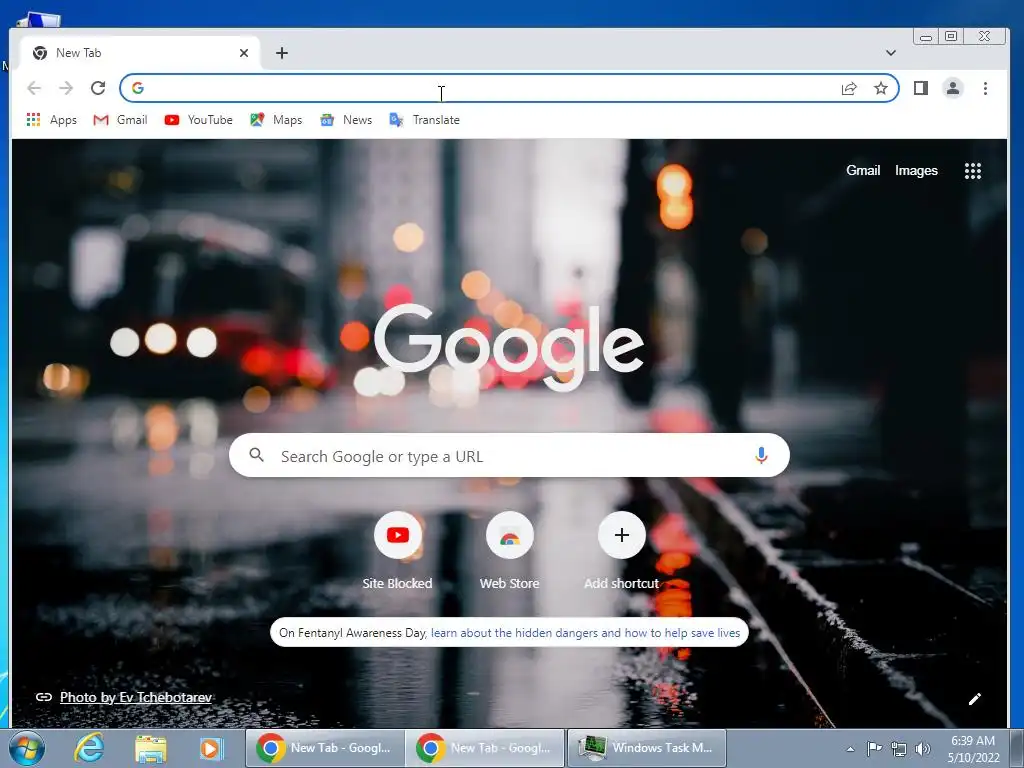The height and width of the screenshot is (768, 1024).
Task: Open Gmail bookmark in bookmarks bar
Action: click(120, 120)
